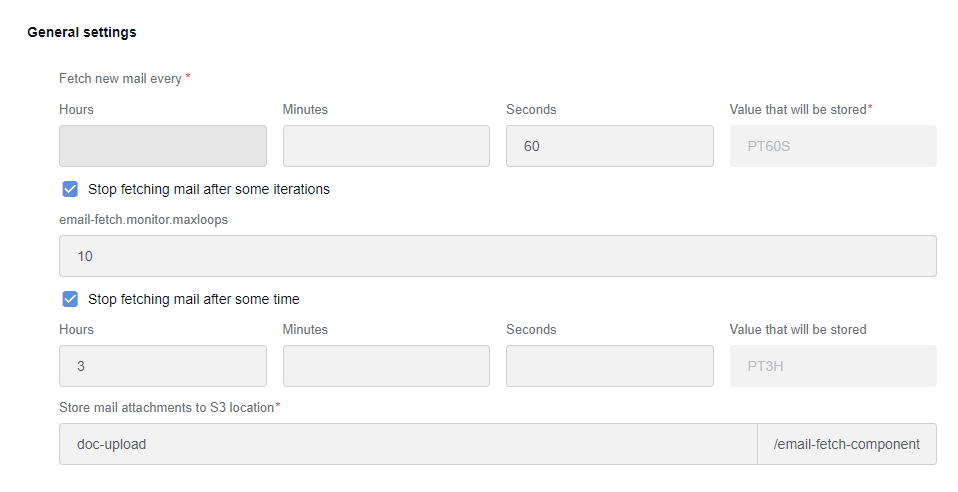The height and width of the screenshot is (492, 958).
Task: Click the 'Stop fetching mail after some time' label text
Action: click(194, 299)
